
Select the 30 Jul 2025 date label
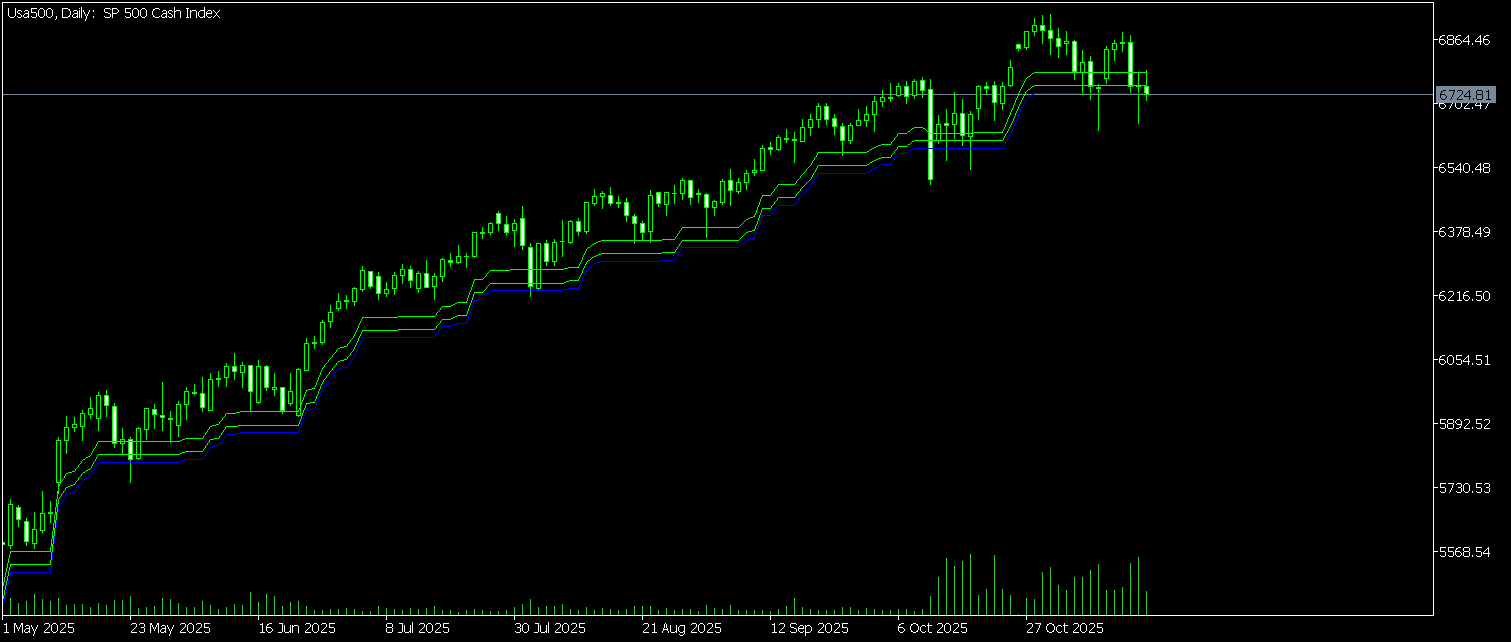pyautogui.click(x=550, y=629)
